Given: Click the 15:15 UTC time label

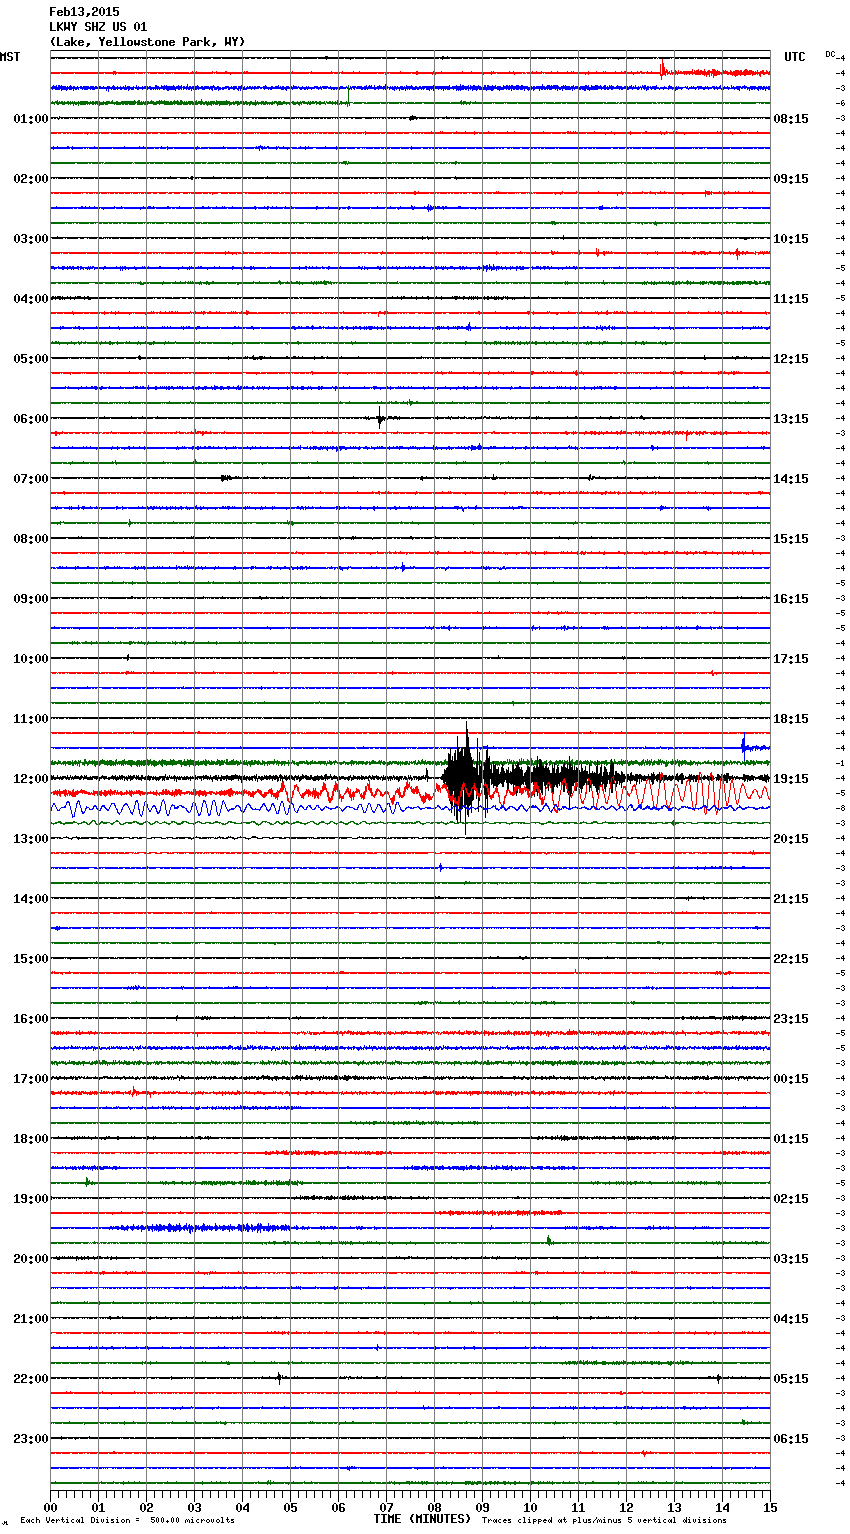Looking at the screenshot, I should click(x=791, y=539).
